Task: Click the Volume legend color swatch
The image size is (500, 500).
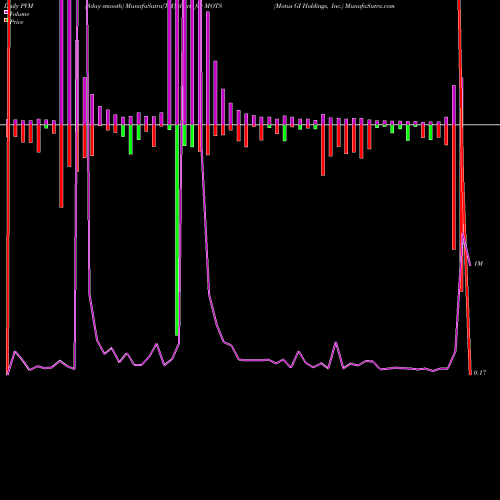Action: pyautogui.click(x=6, y=13)
